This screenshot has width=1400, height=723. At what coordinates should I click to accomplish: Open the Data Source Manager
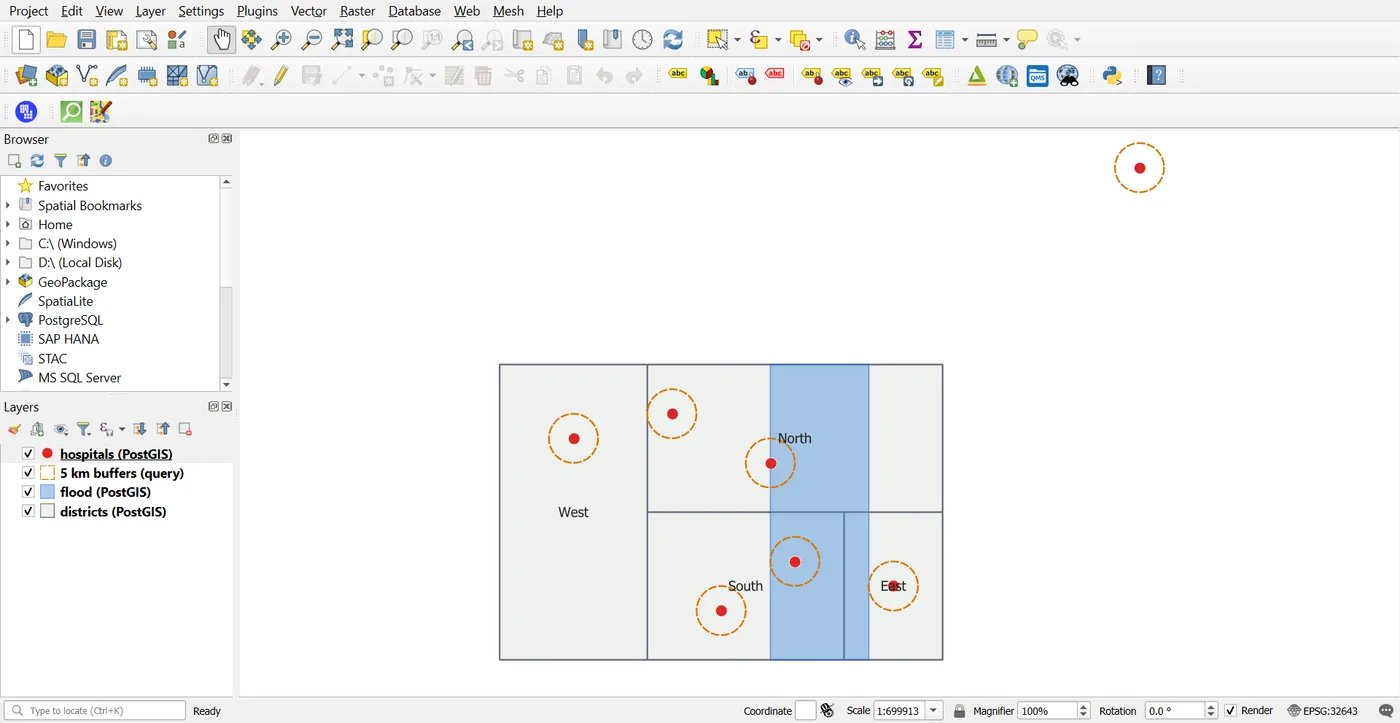(x=27, y=76)
